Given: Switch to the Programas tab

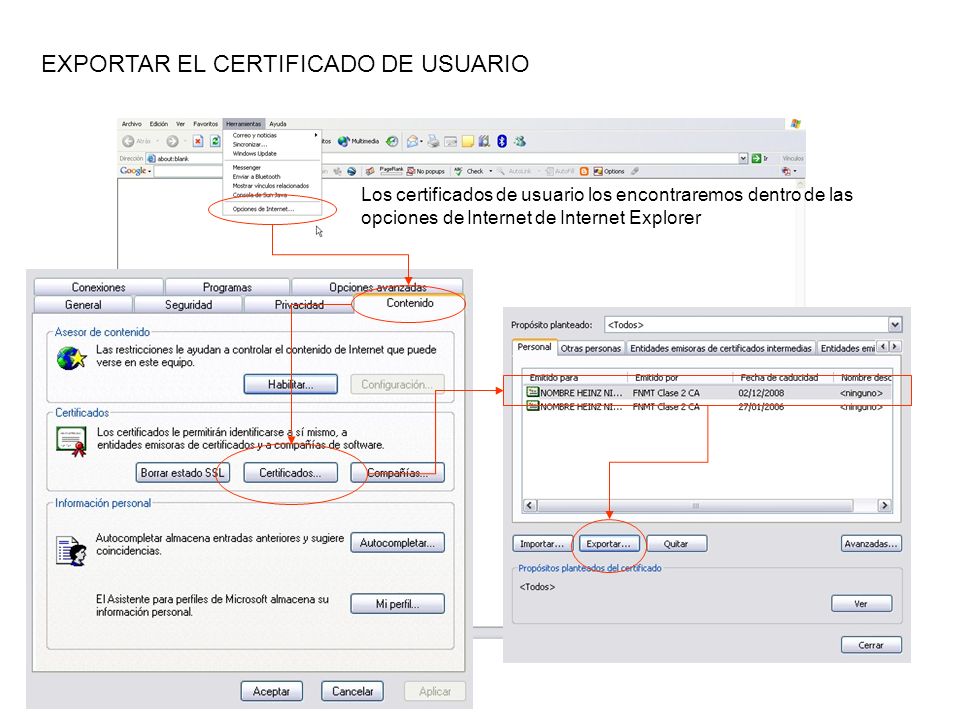Looking at the screenshot, I should tap(227, 287).
